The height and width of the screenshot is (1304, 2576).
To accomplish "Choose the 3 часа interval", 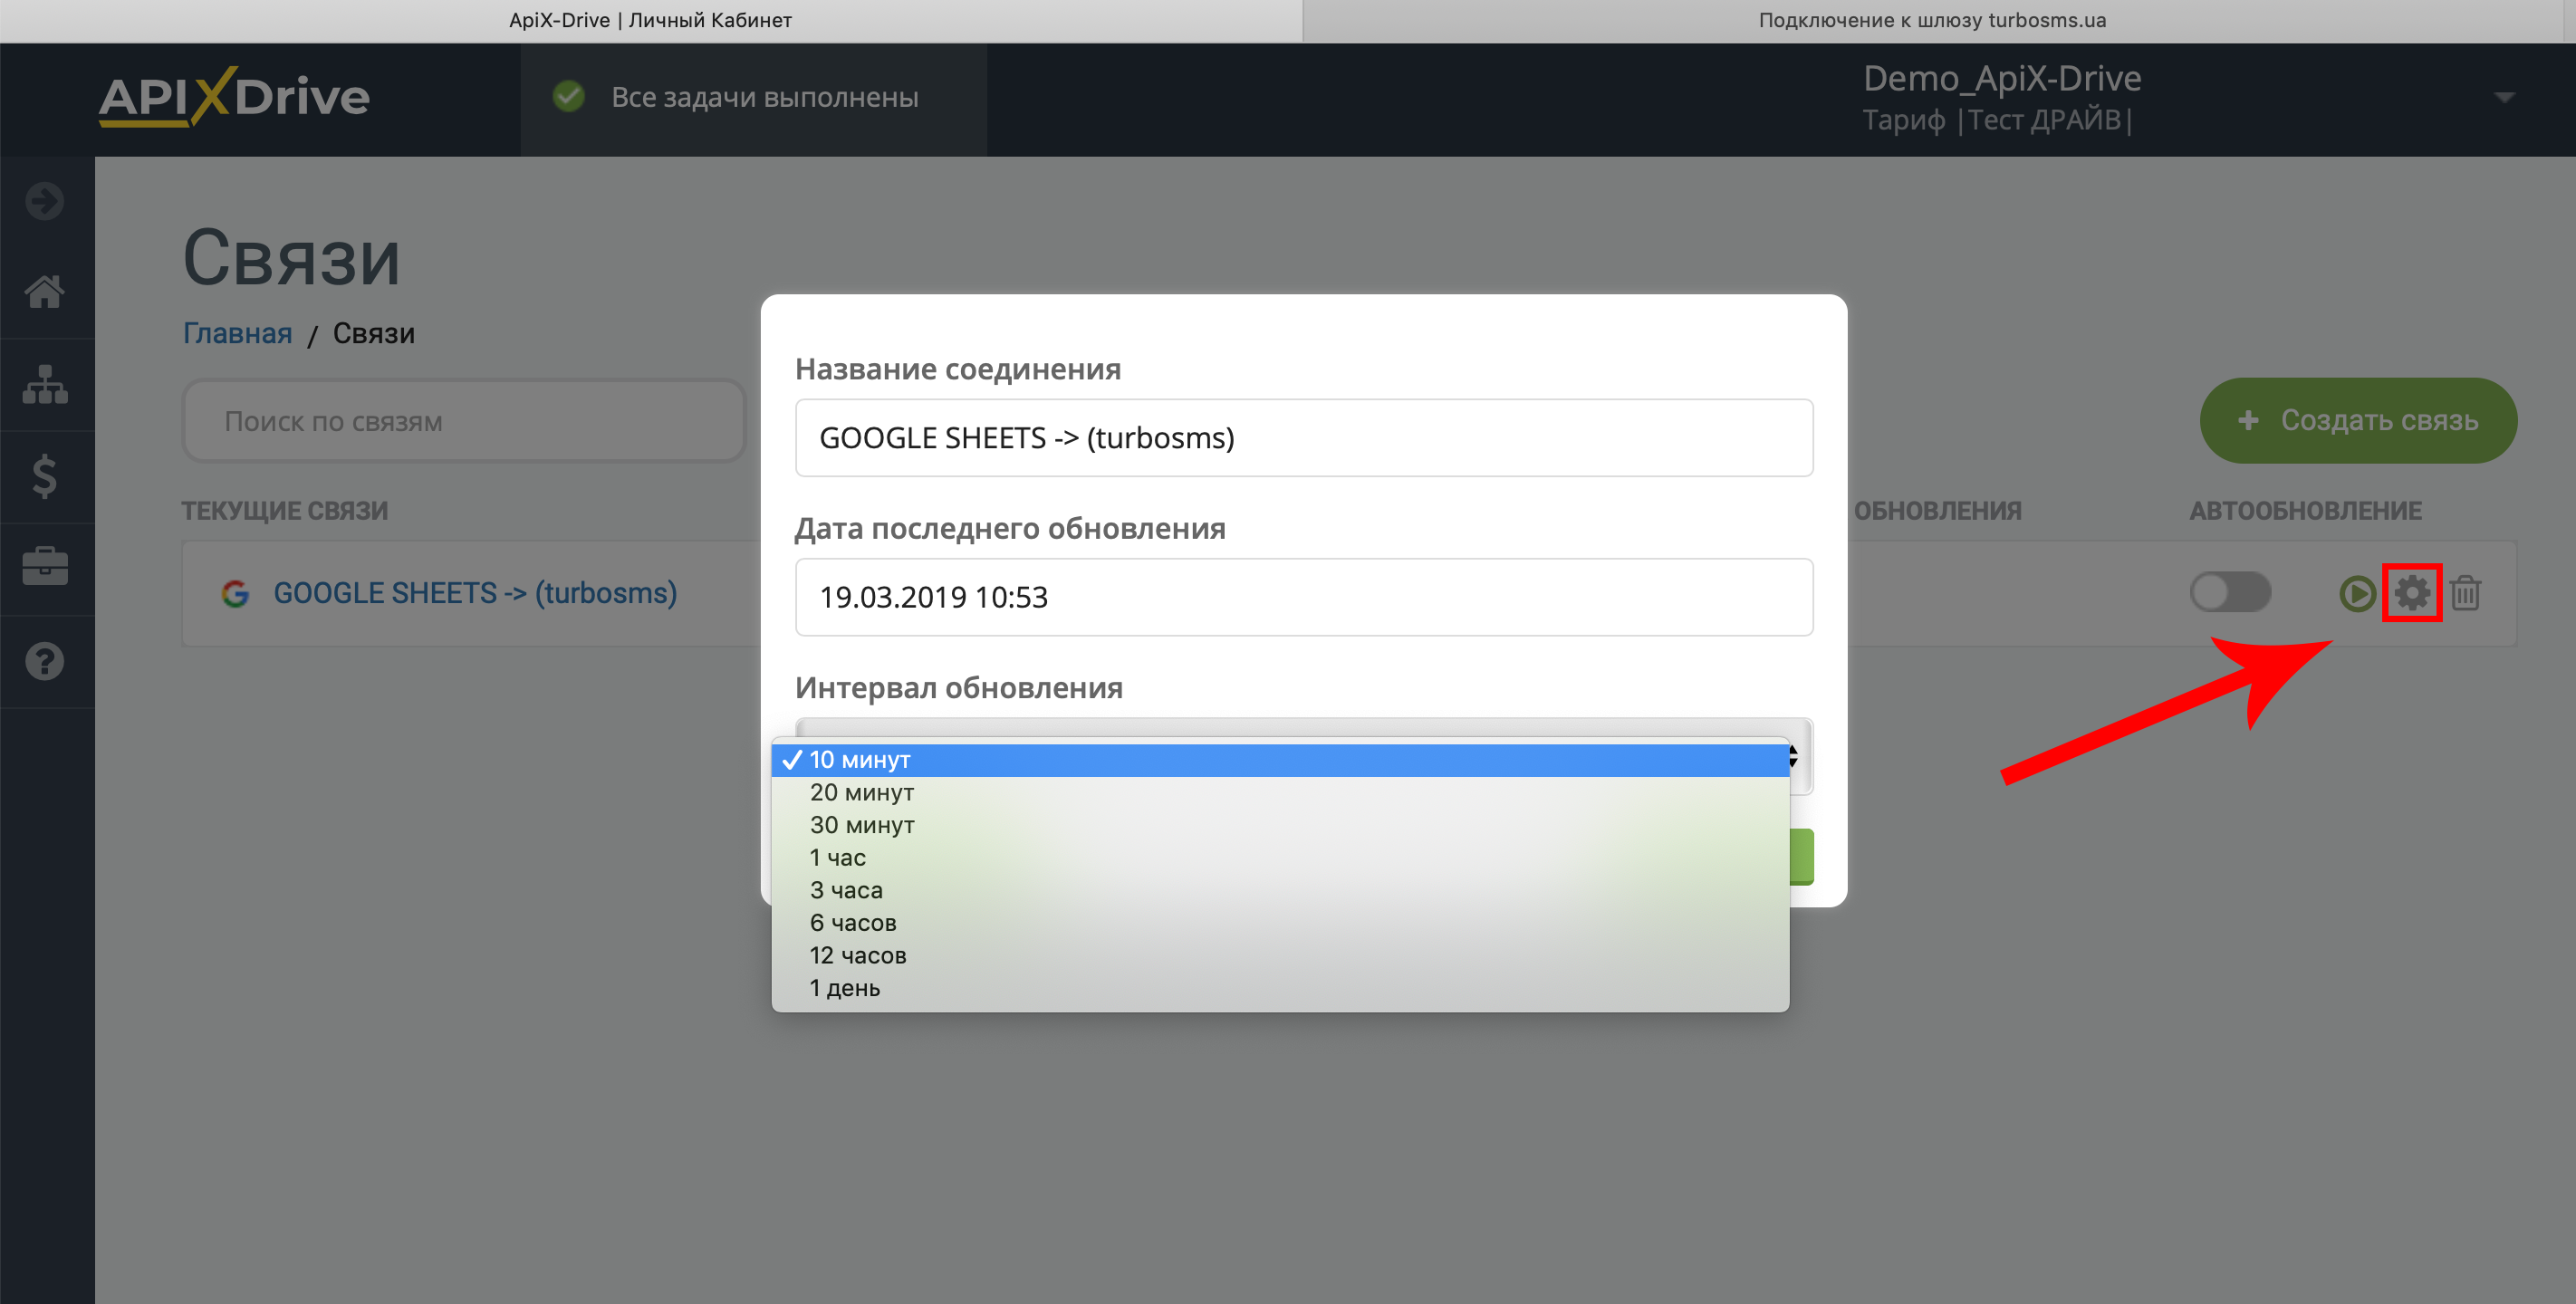I will pyautogui.click(x=1280, y=890).
